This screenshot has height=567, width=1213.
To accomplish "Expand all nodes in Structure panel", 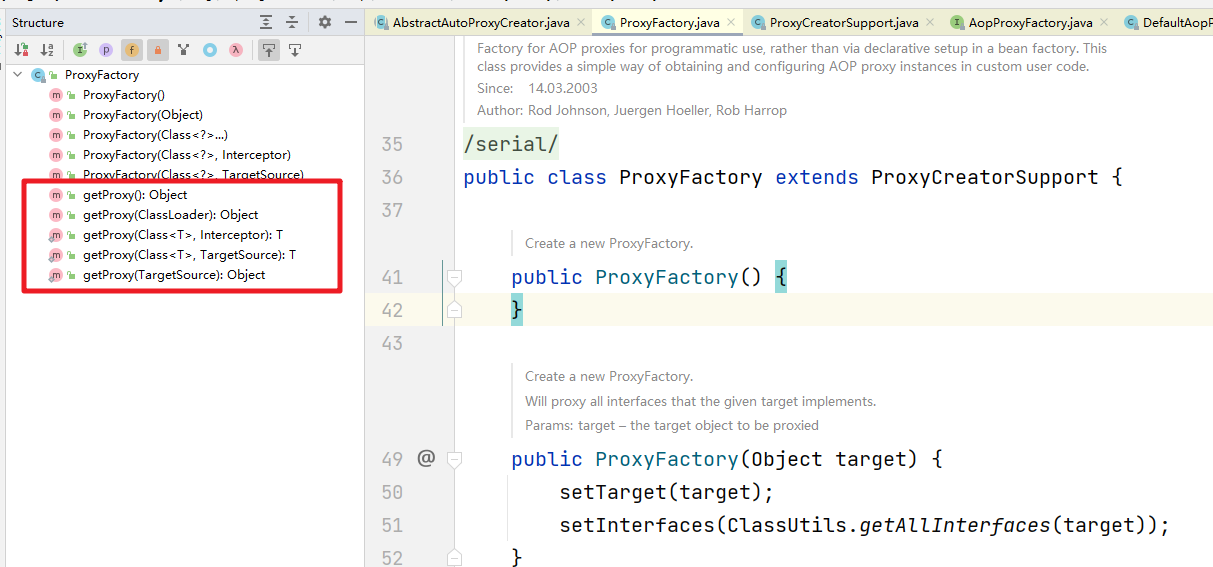I will pyautogui.click(x=265, y=22).
